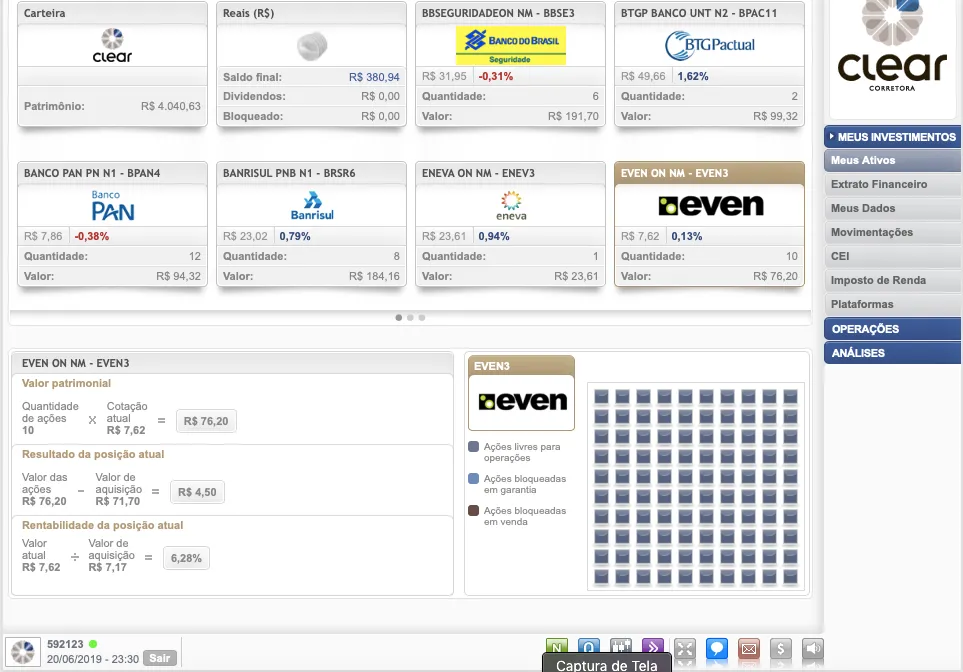This screenshot has height=672, width=963.
Task: Click the purple double-arrow icon
Action: coord(653,649)
